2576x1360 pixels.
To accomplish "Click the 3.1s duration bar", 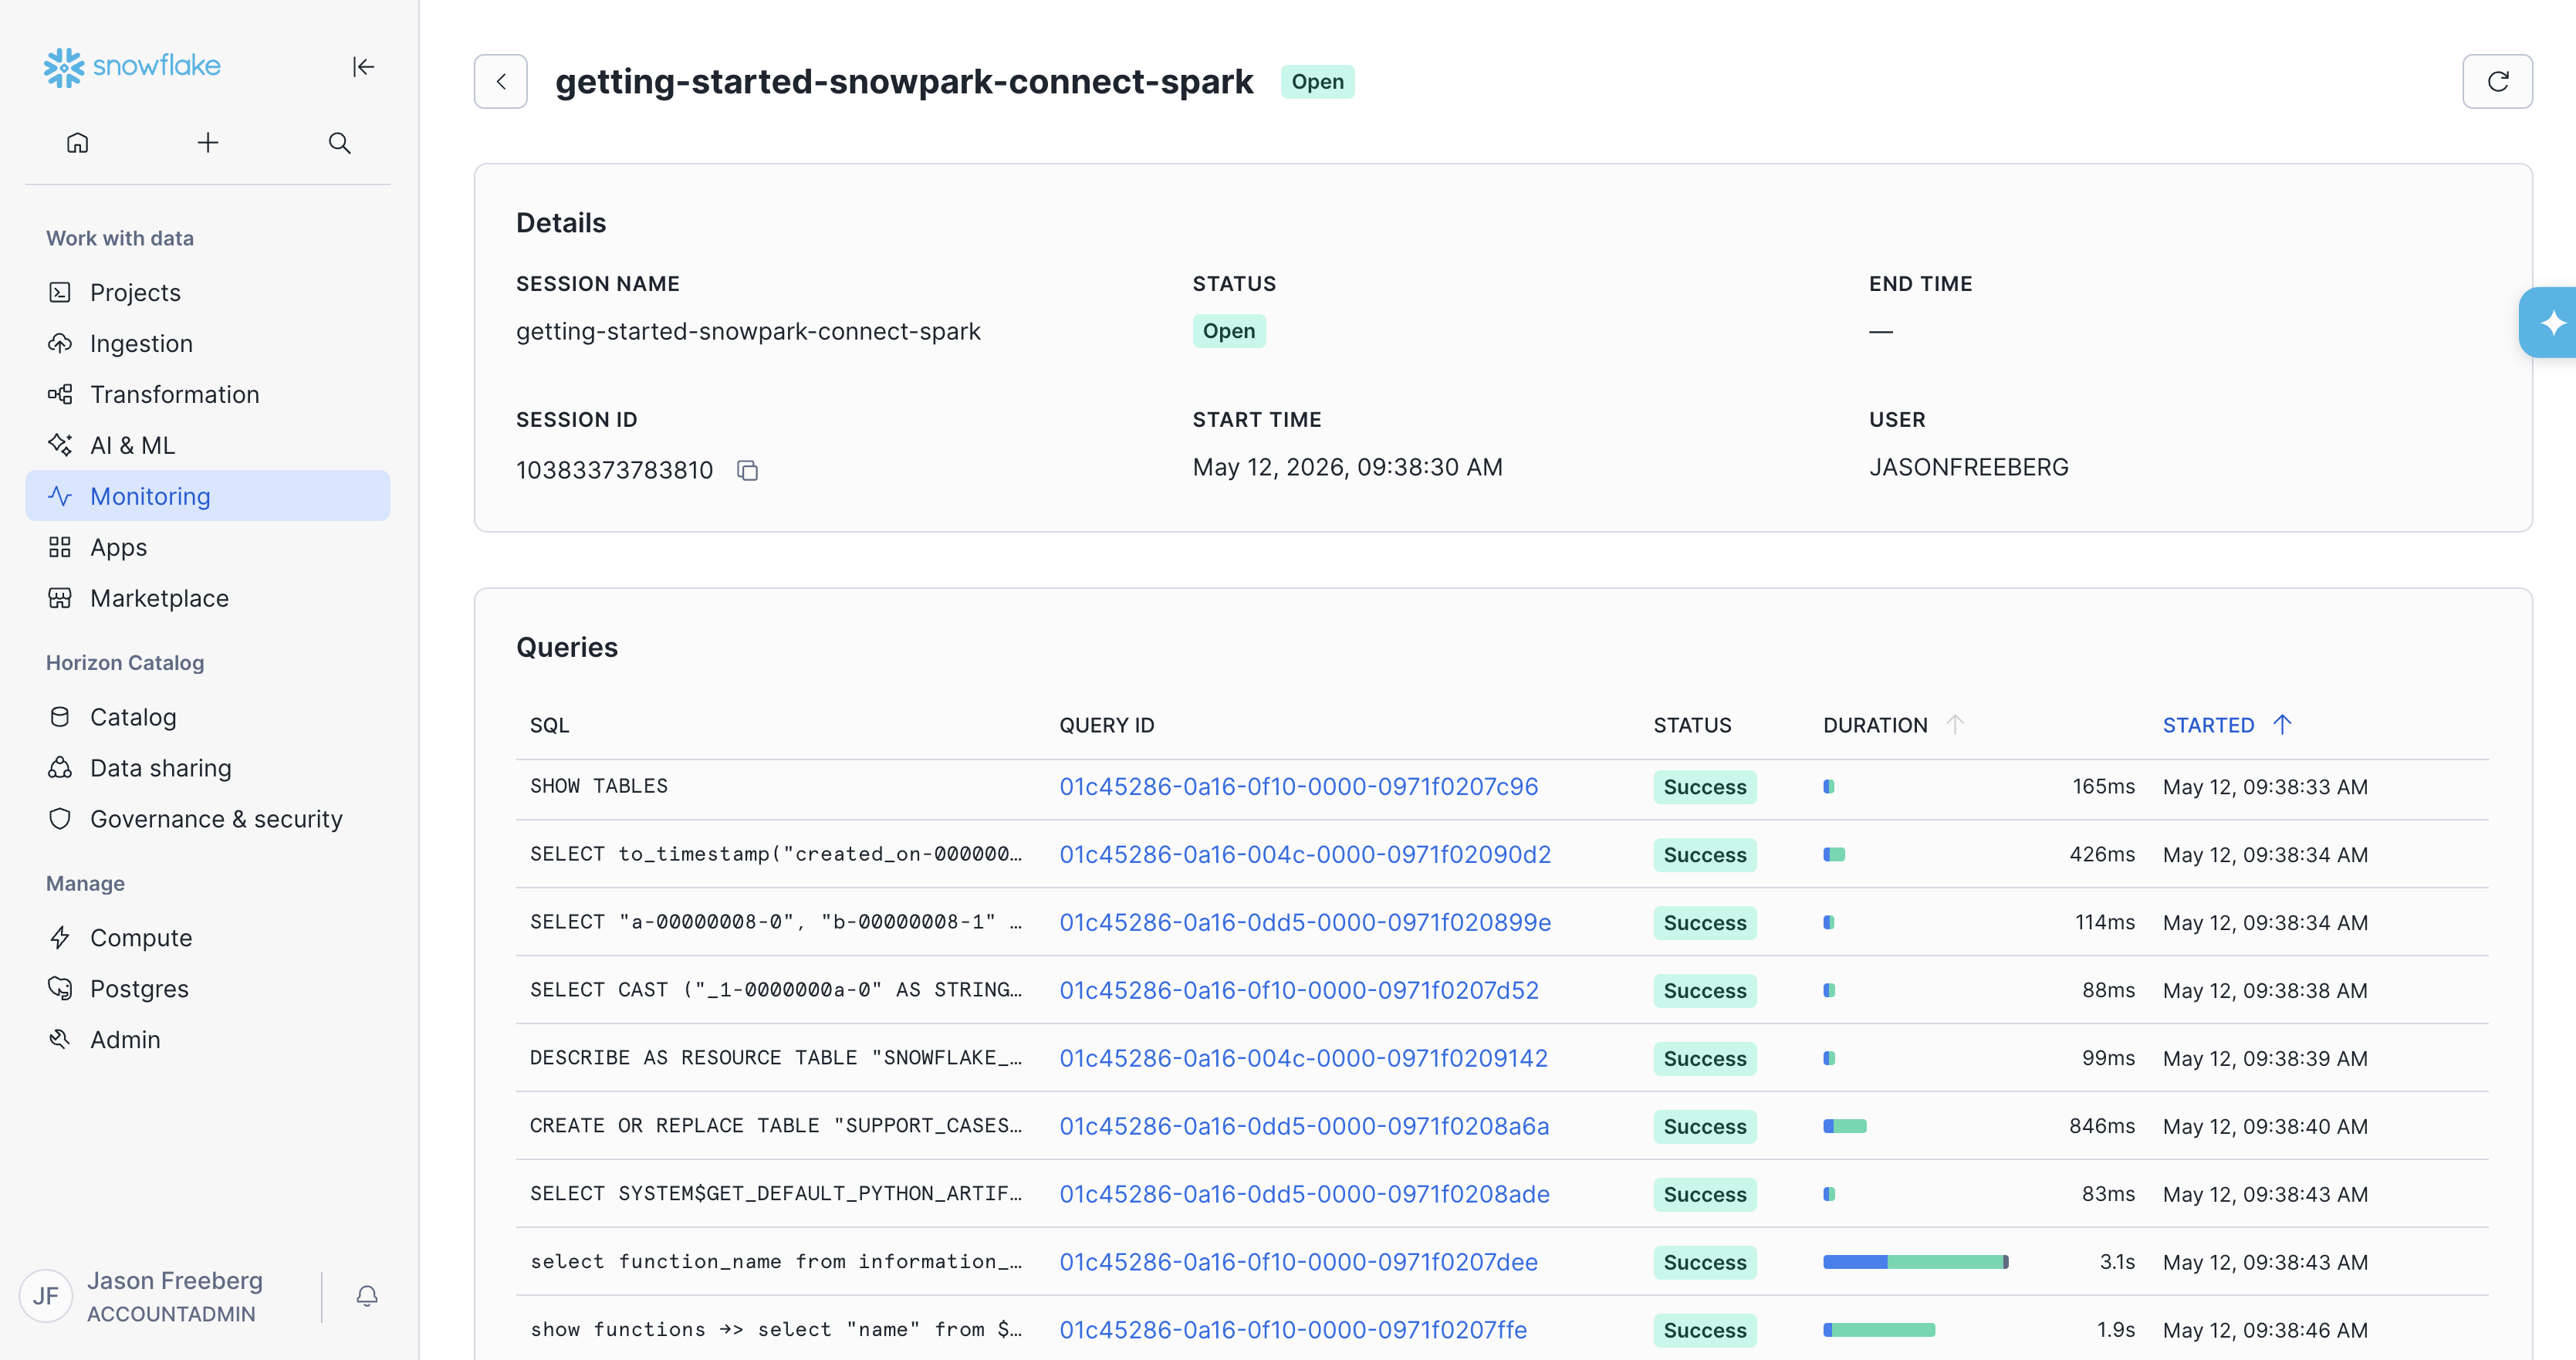I will point(1915,1262).
